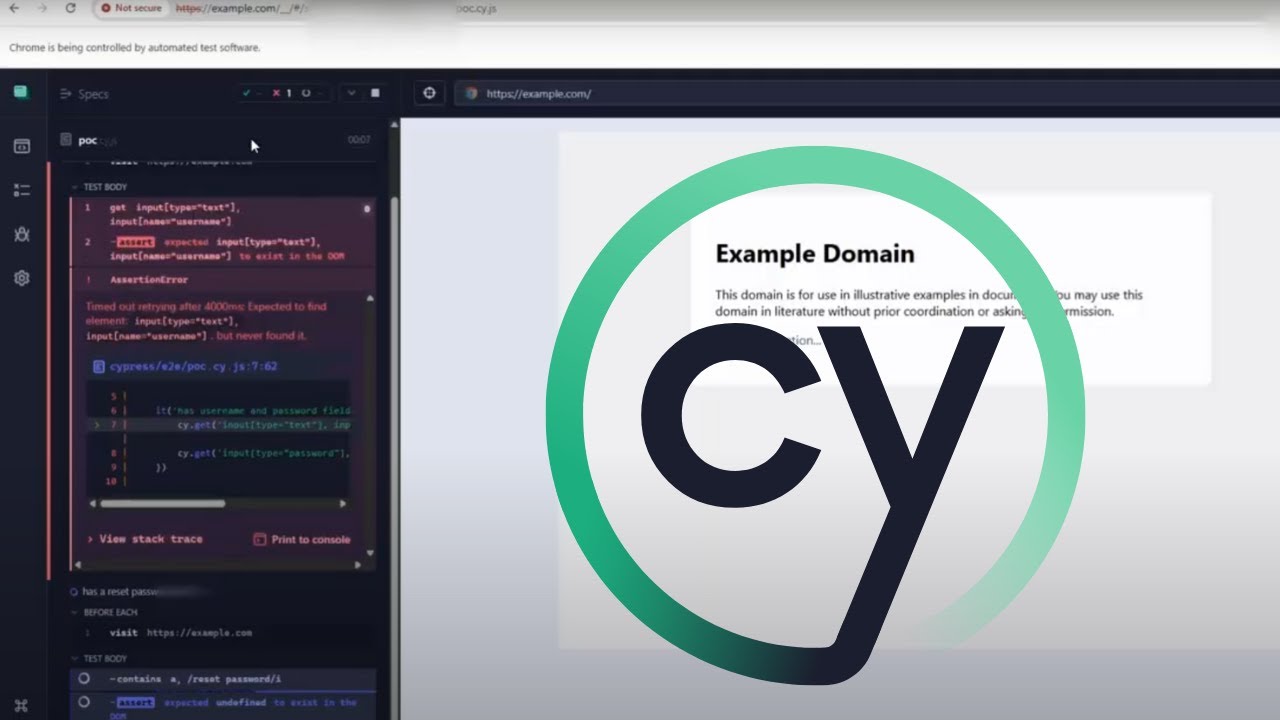
Task: Click the pin icon on get command row
Action: [x=367, y=208]
